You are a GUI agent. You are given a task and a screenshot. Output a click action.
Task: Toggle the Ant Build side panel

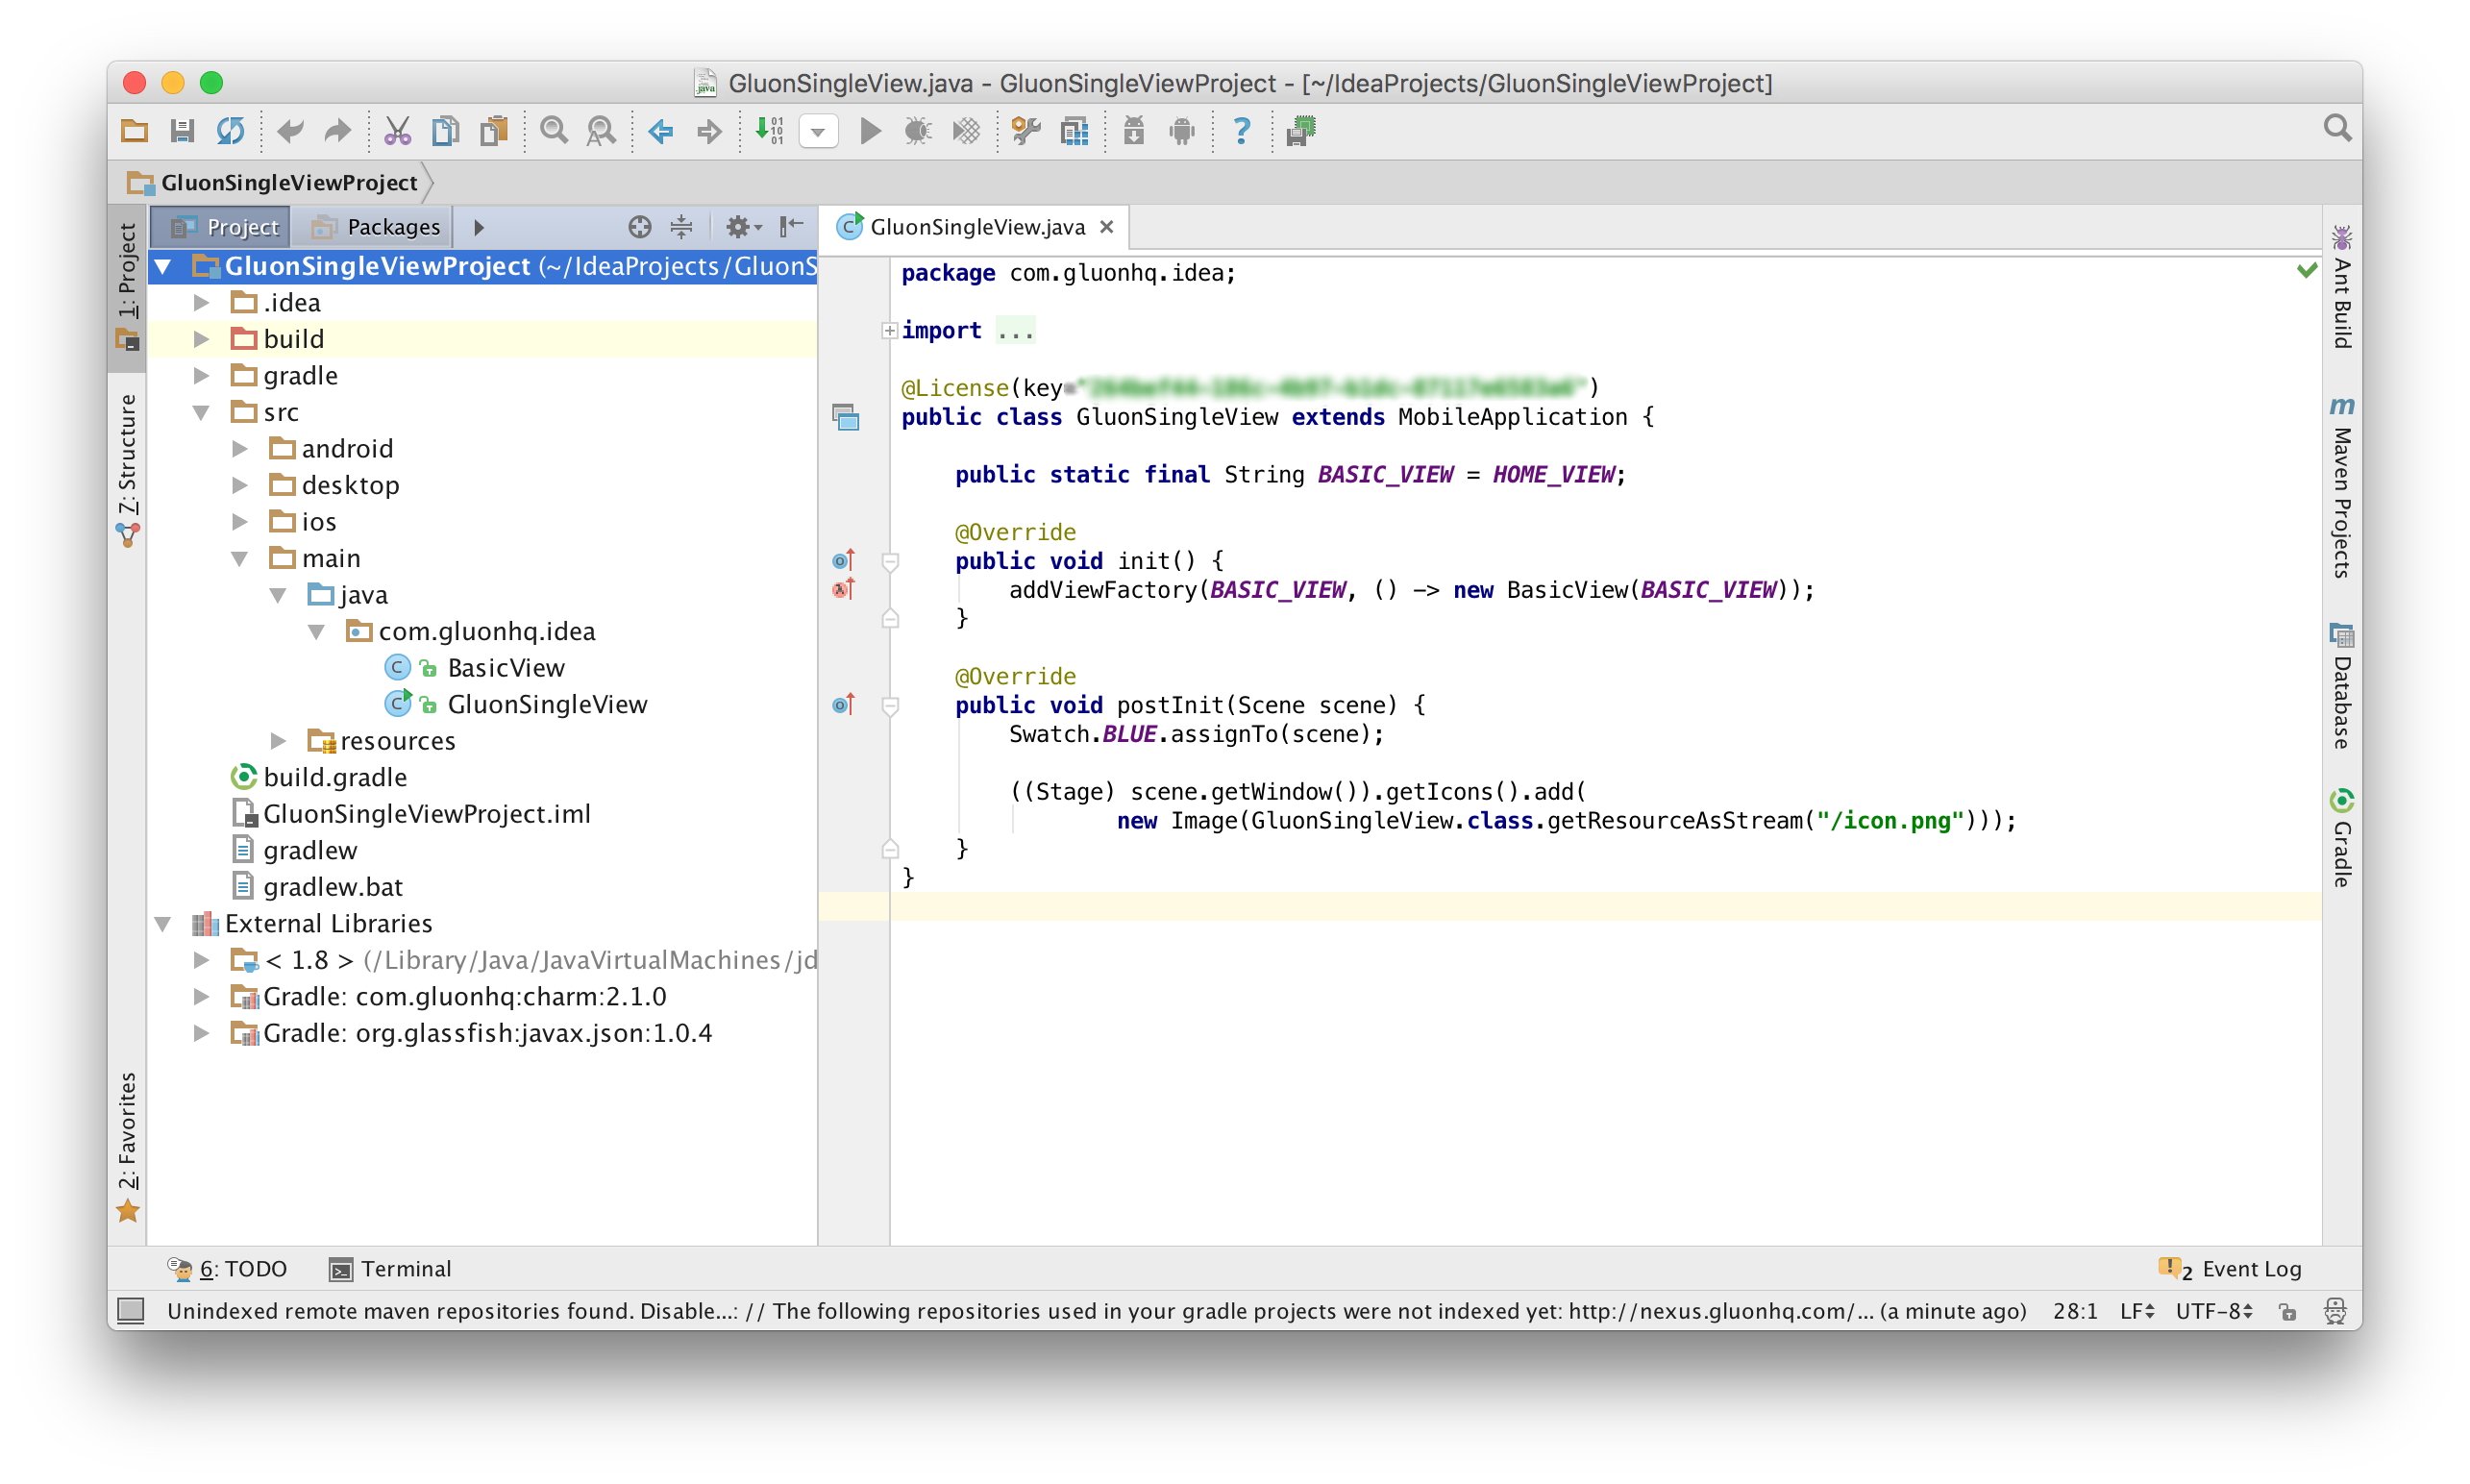point(2342,288)
